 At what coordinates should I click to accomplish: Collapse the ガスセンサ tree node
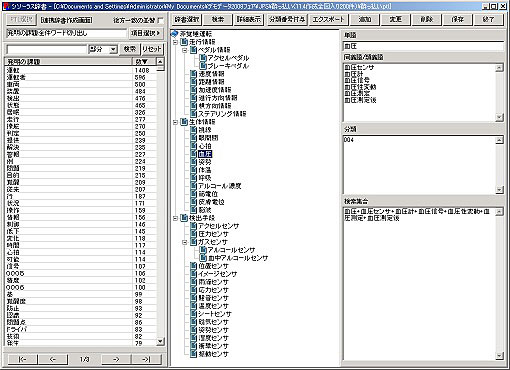point(185,242)
